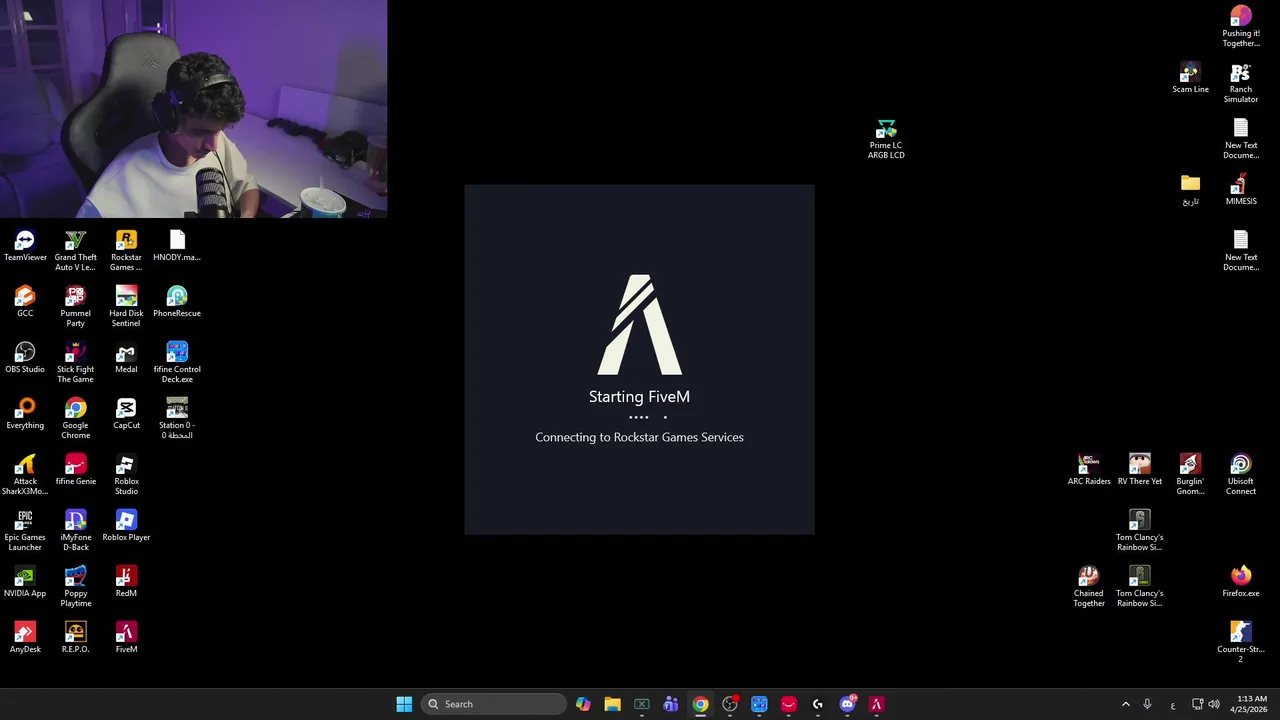Image resolution: width=1280 pixels, height=720 pixels.
Task: Select the Roblox Studio shortcut
Action: [126, 474]
